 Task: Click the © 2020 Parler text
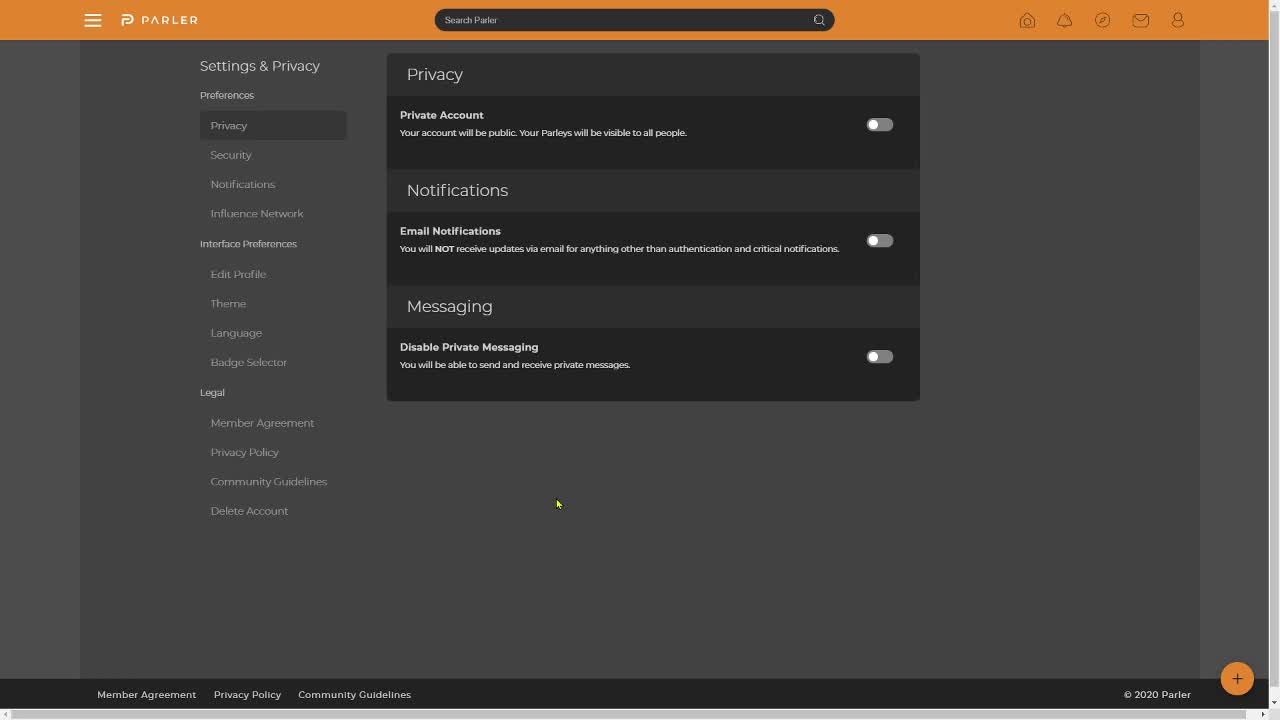(x=1157, y=694)
